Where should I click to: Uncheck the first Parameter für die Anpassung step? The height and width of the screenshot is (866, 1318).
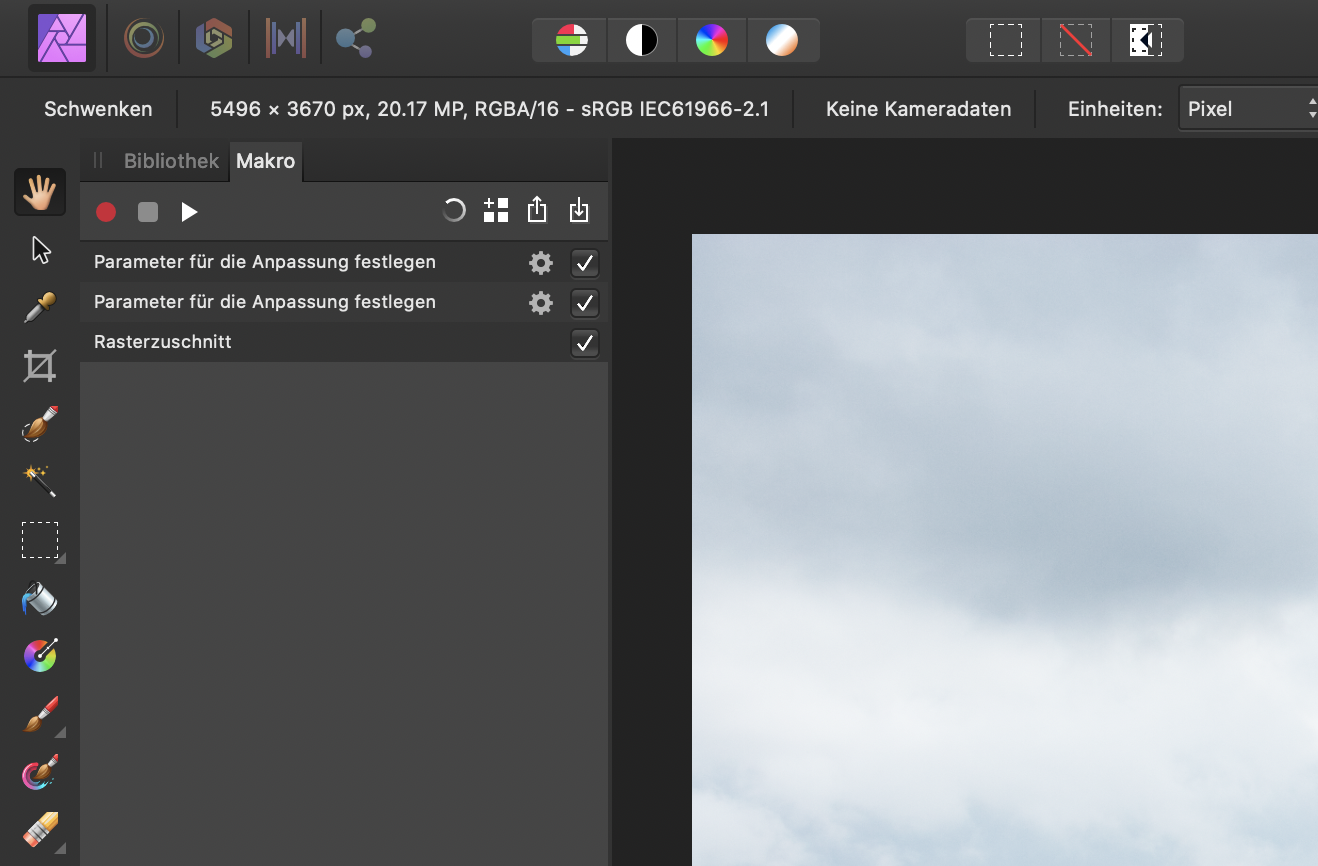pos(585,263)
